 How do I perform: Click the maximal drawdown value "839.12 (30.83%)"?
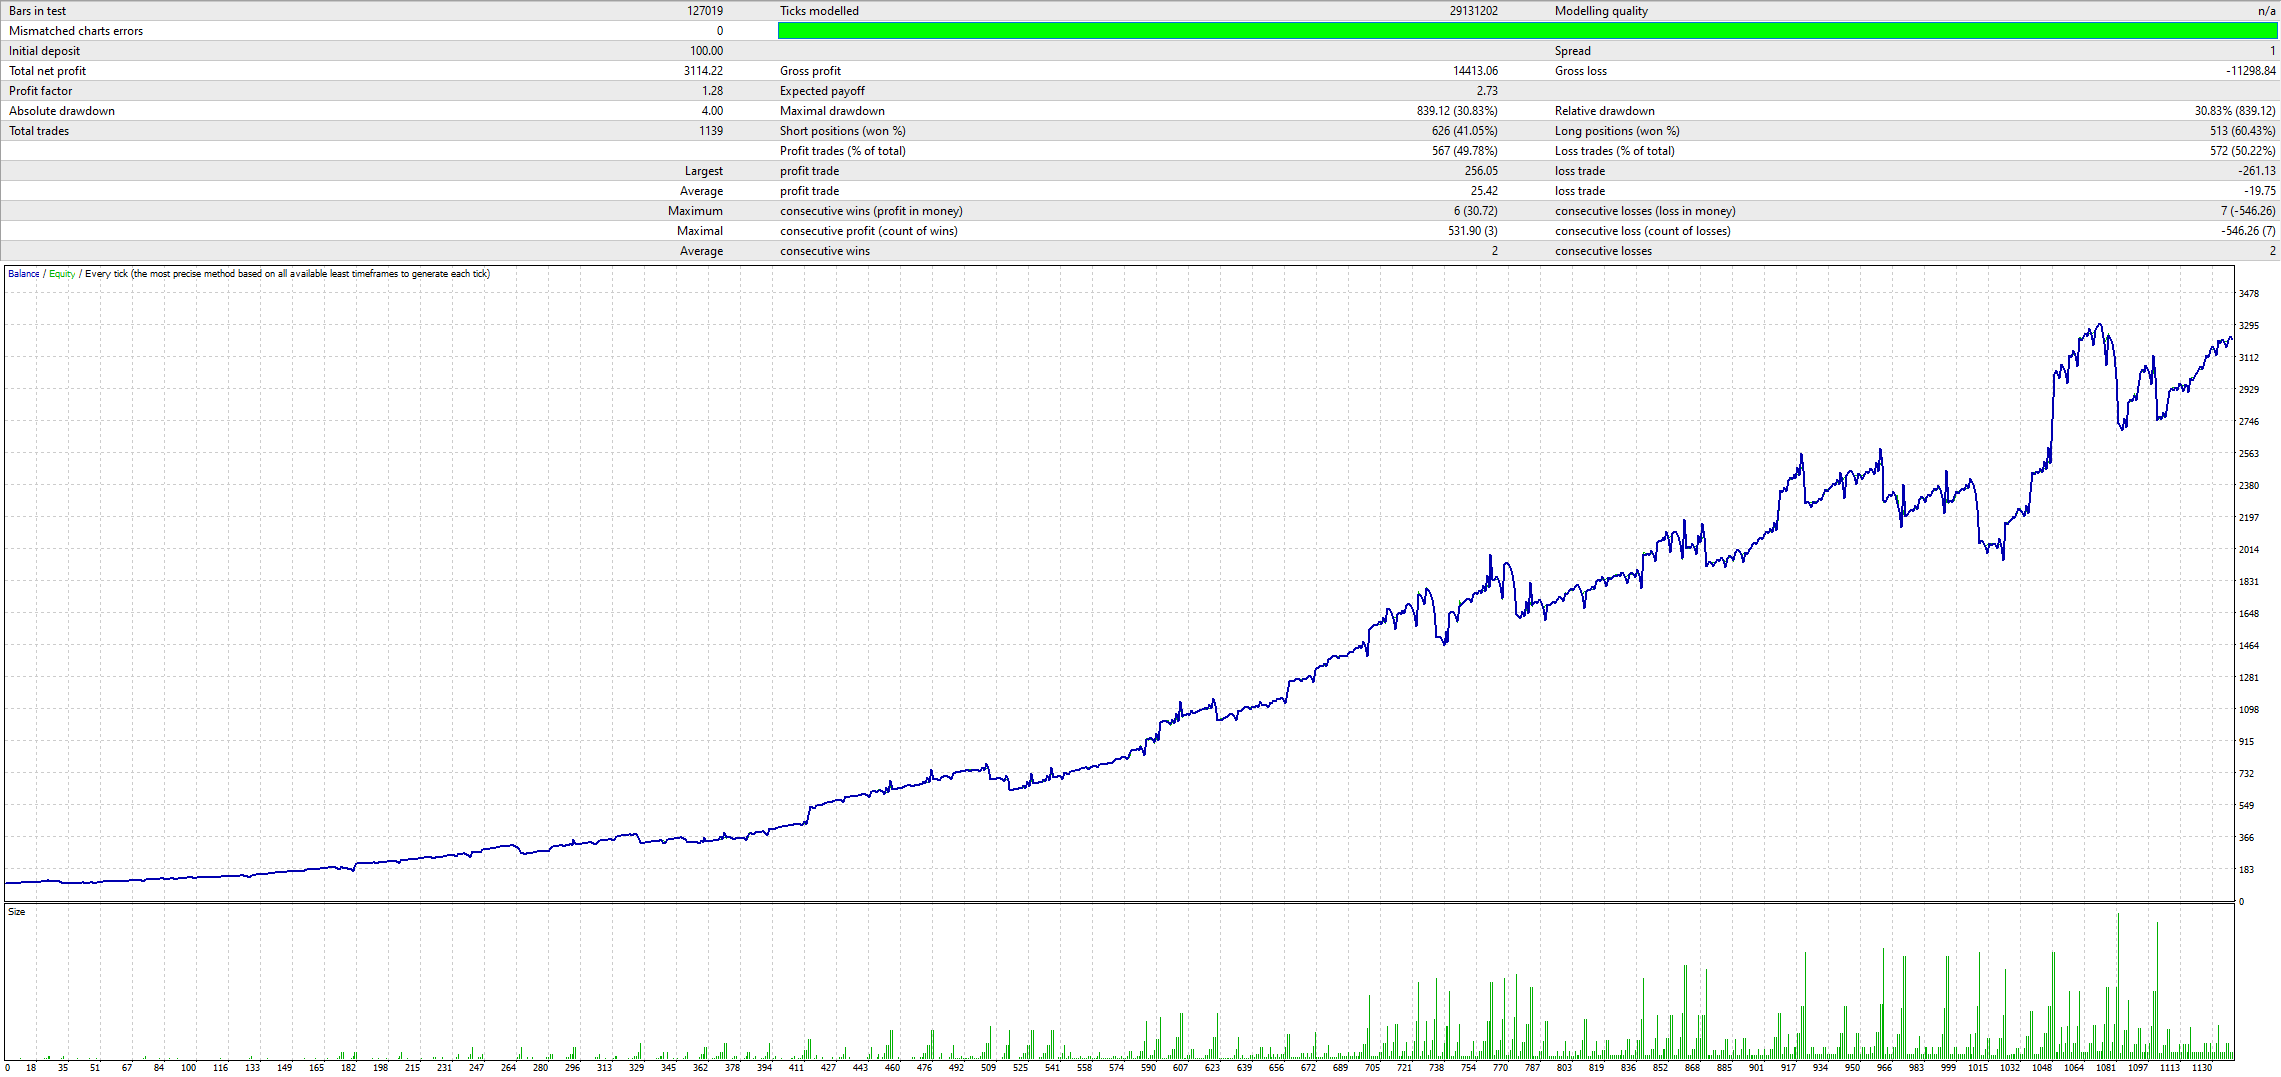[1457, 111]
